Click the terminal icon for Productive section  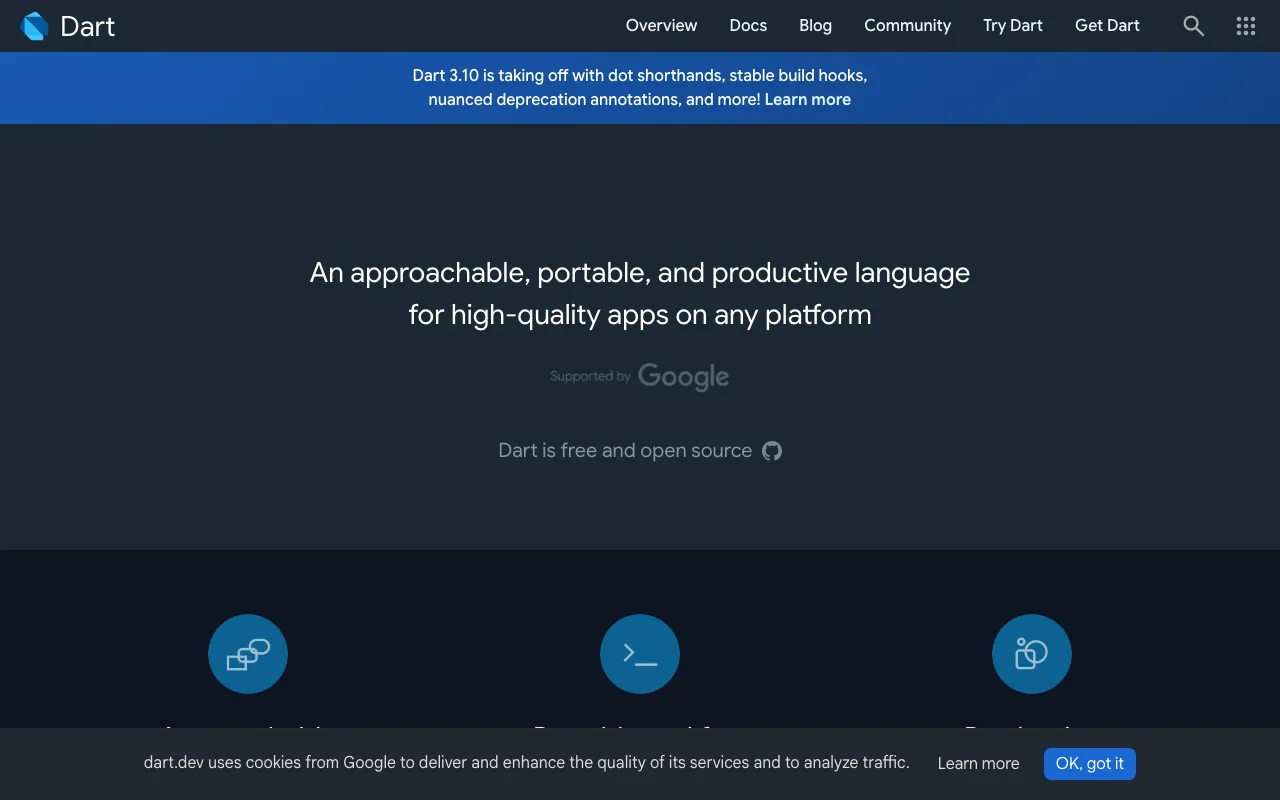pos(639,654)
